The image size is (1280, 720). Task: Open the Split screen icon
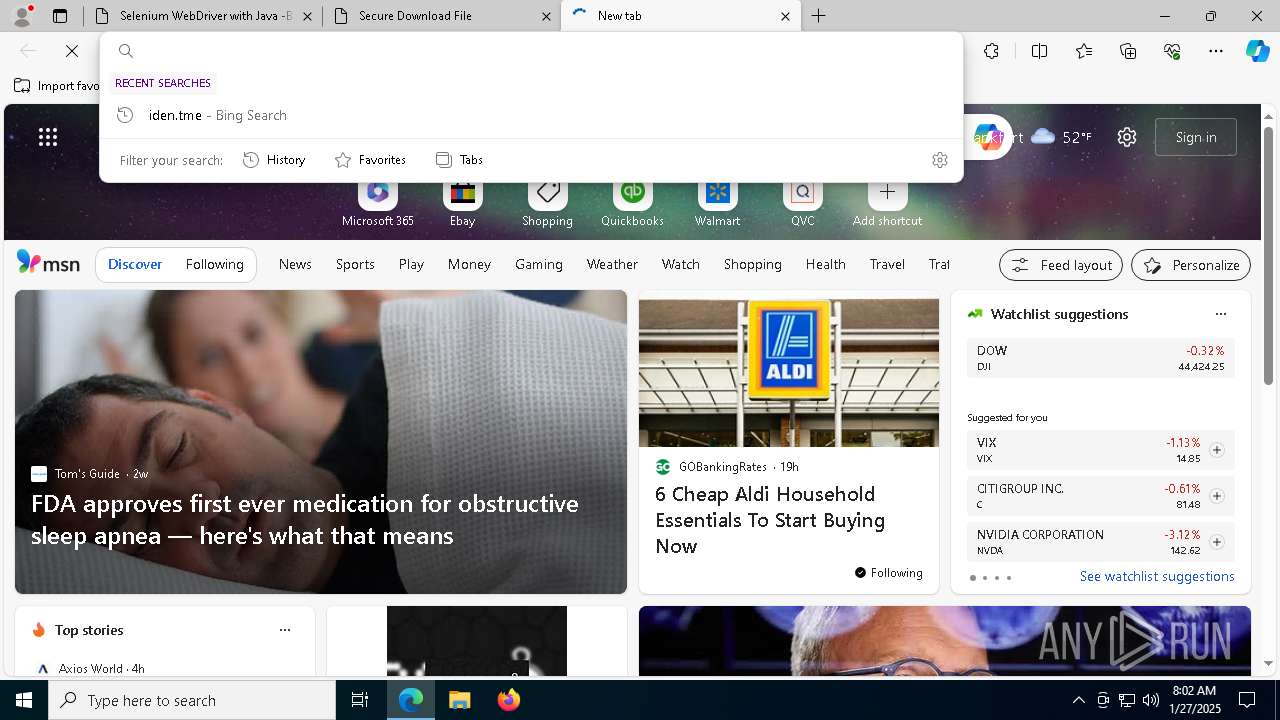point(1039,51)
